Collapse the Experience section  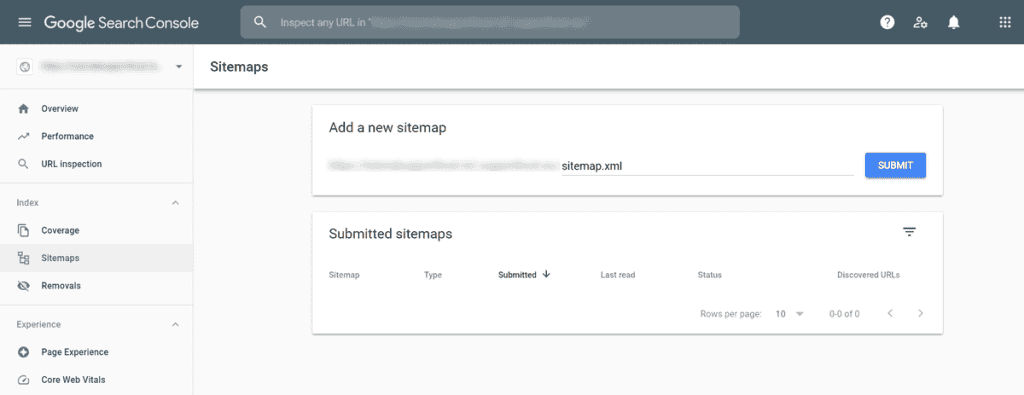pos(175,324)
